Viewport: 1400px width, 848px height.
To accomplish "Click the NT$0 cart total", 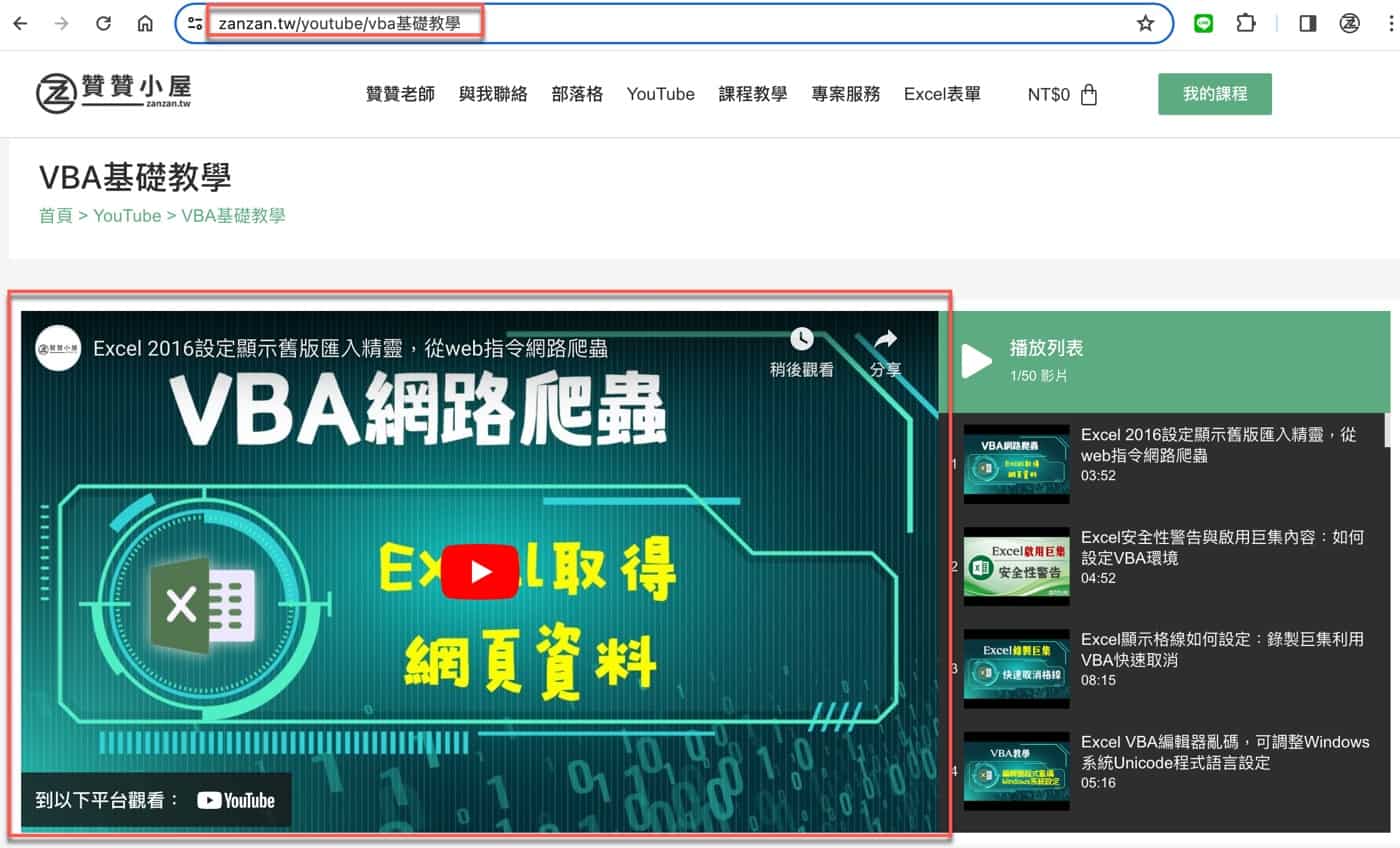I will coord(1048,95).
